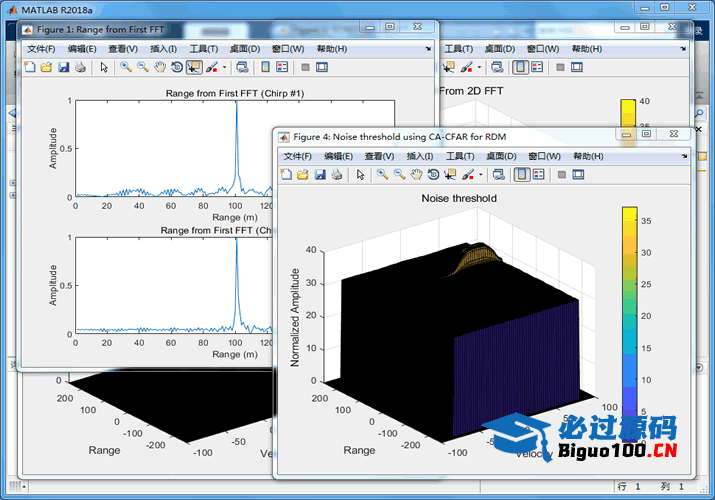Open 帮助(H) menu in background figure window
The image size is (715, 500).
[587, 49]
